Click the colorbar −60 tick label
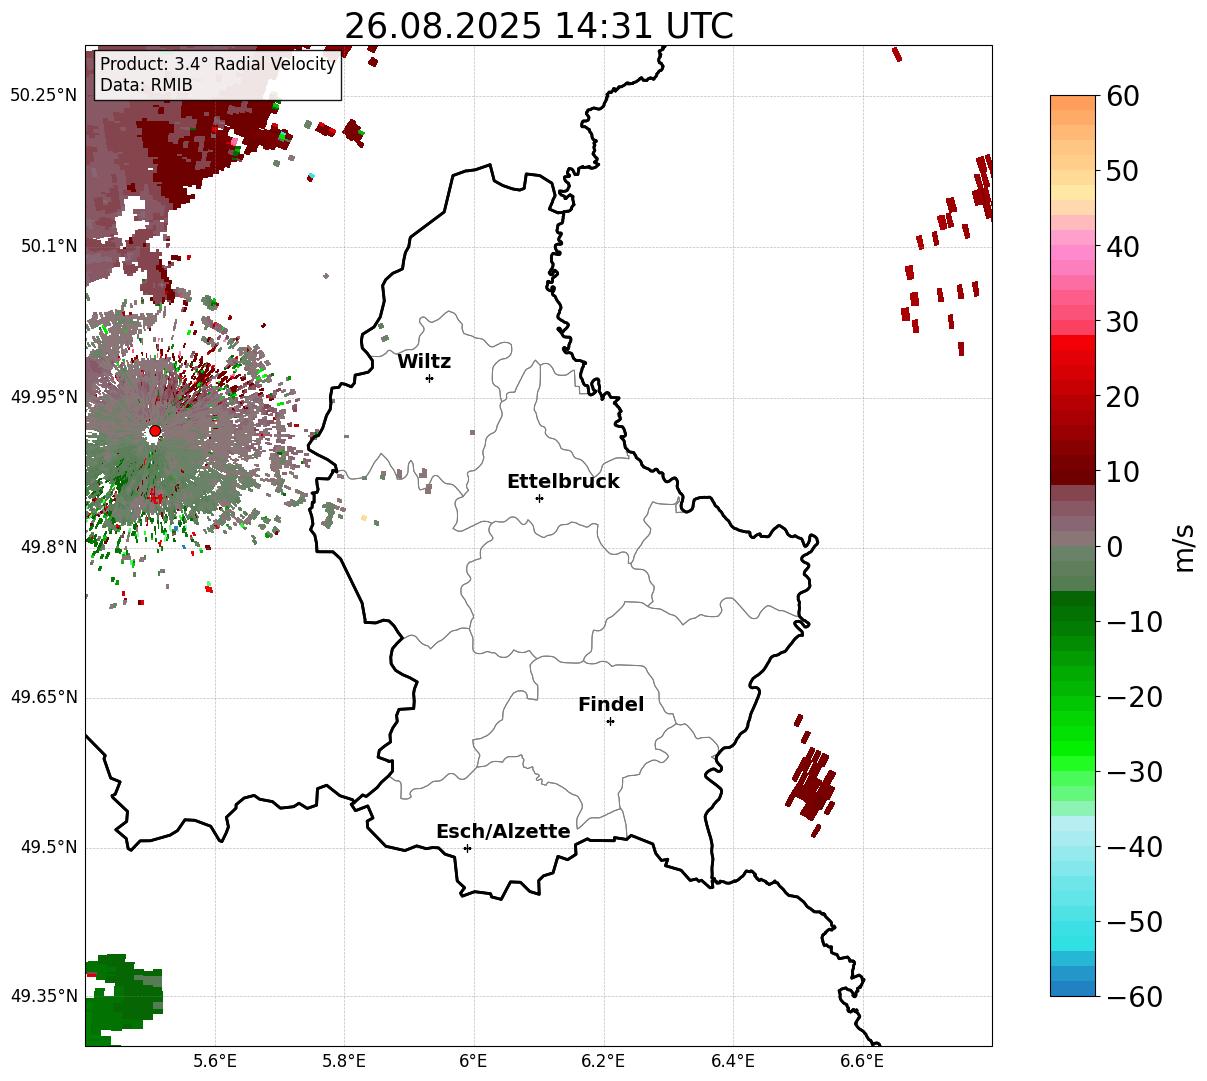The height and width of the screenshot is (1081, 1207). (x=1134, y=997)
